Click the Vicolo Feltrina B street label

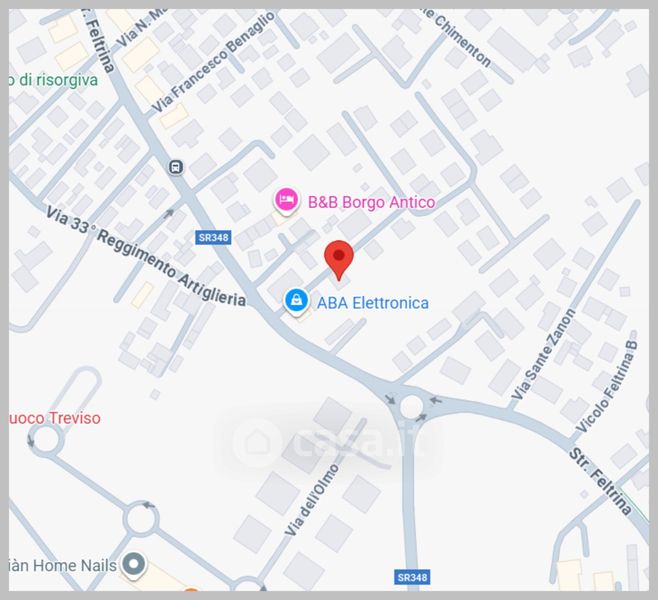[607, 386]
